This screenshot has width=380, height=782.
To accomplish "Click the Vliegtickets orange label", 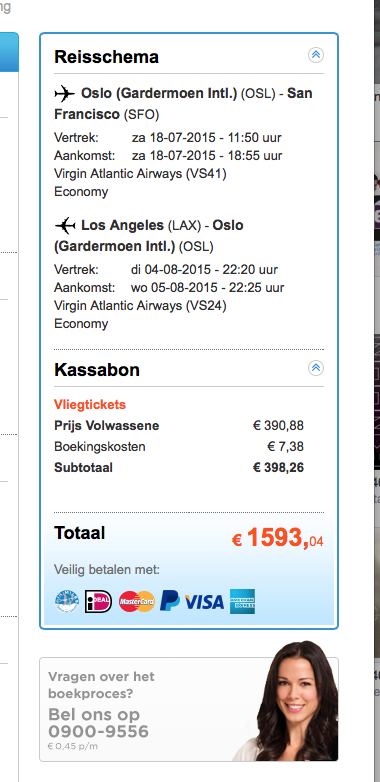I will tap(90, 404).
